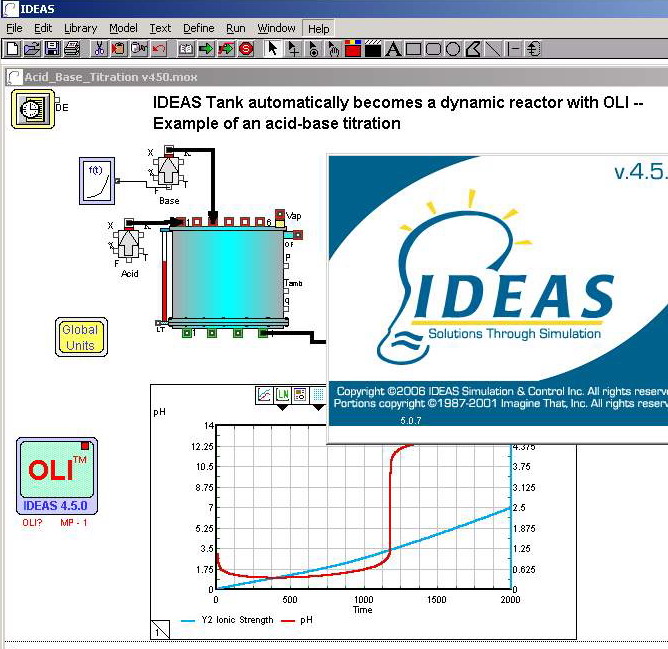The image size is (668, 649).
Task: Click the last toolbar icon with stacked lines
Action: (533, 49)
